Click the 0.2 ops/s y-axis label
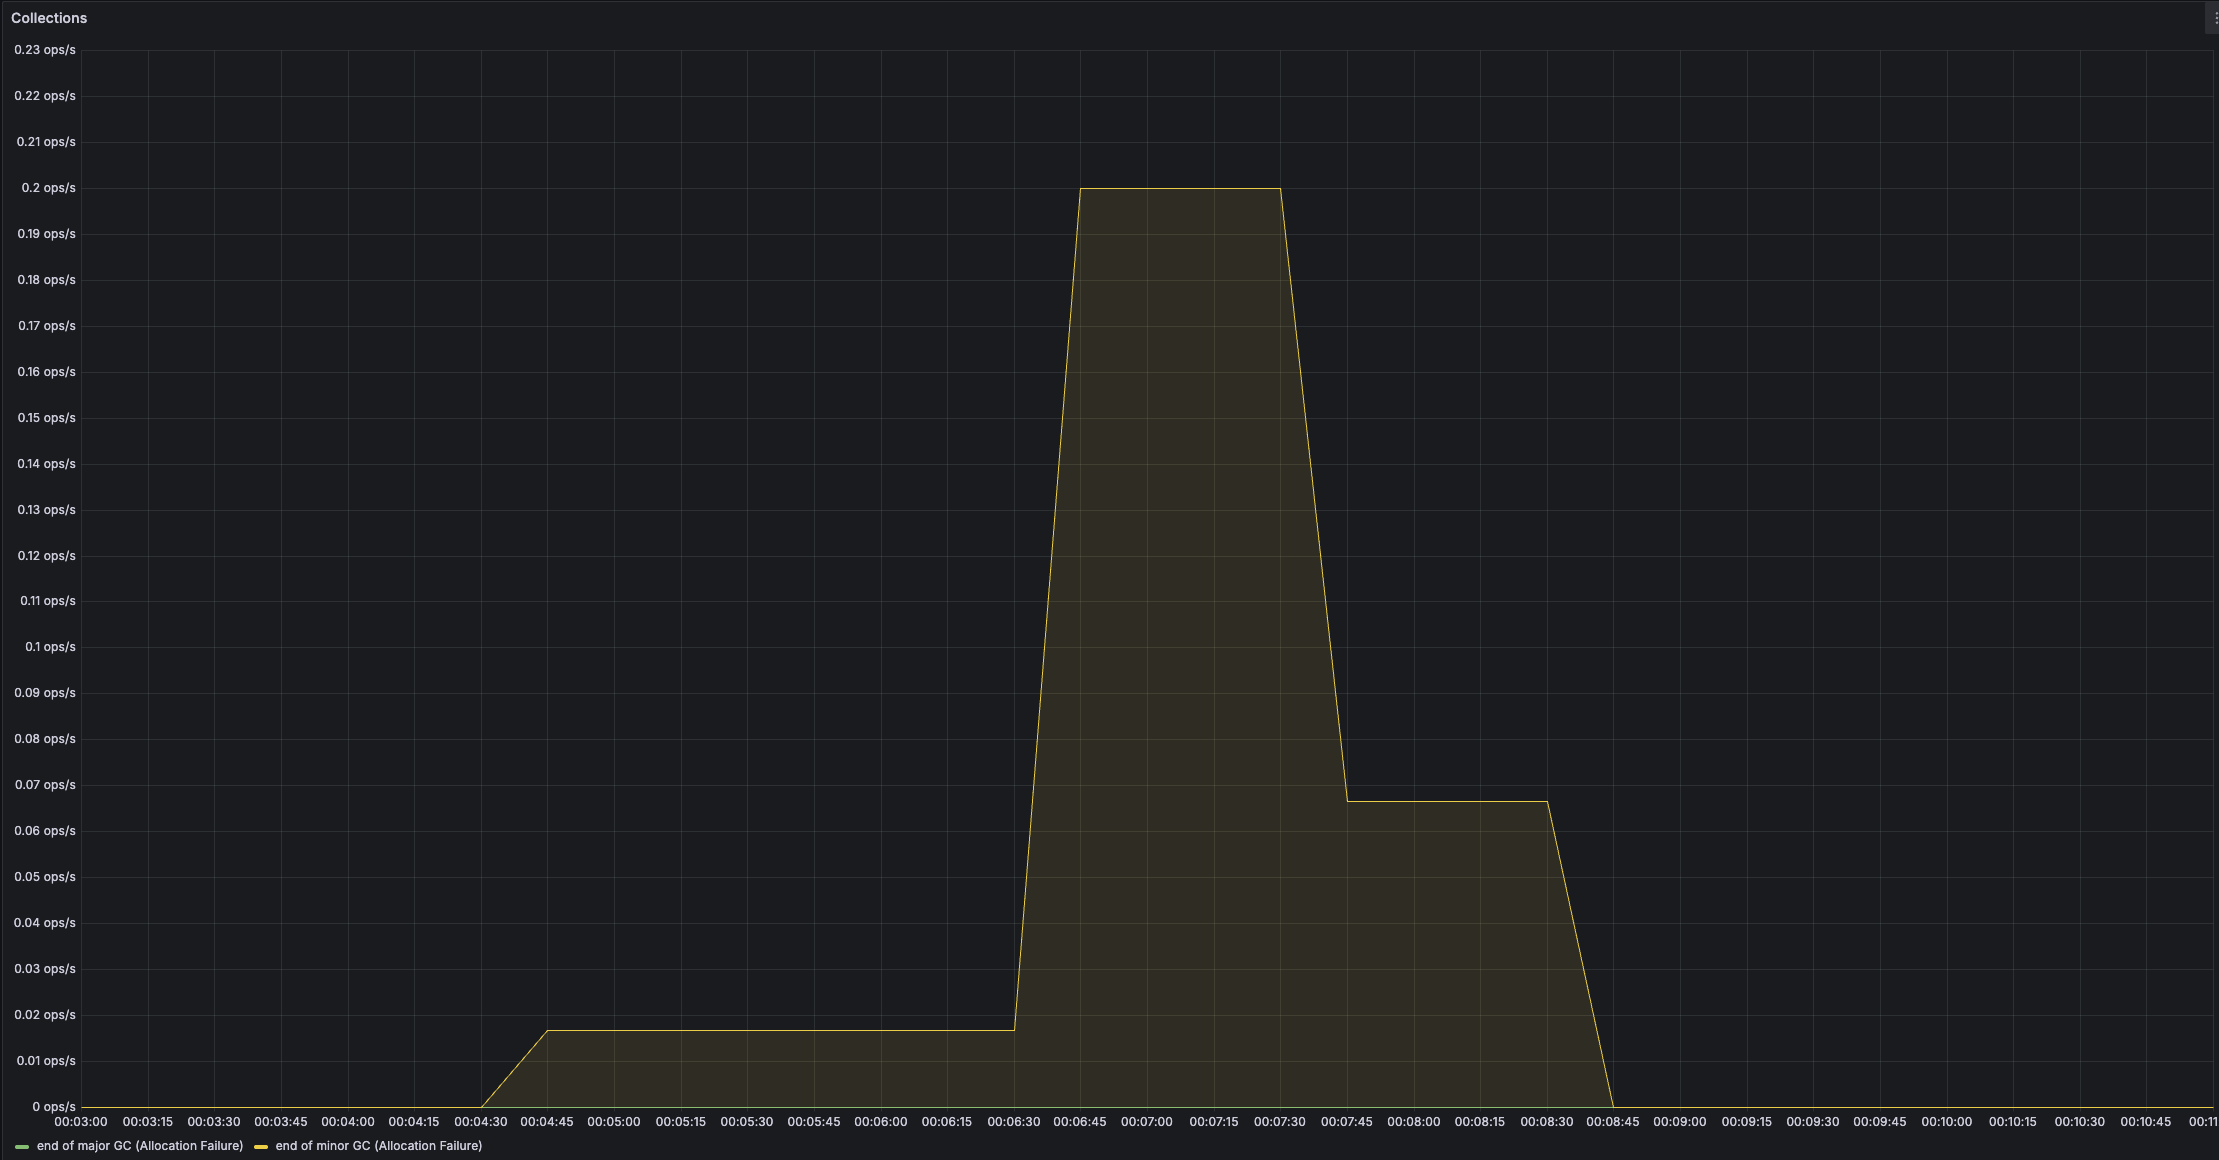The image size is (2219, 1160). 48,188
